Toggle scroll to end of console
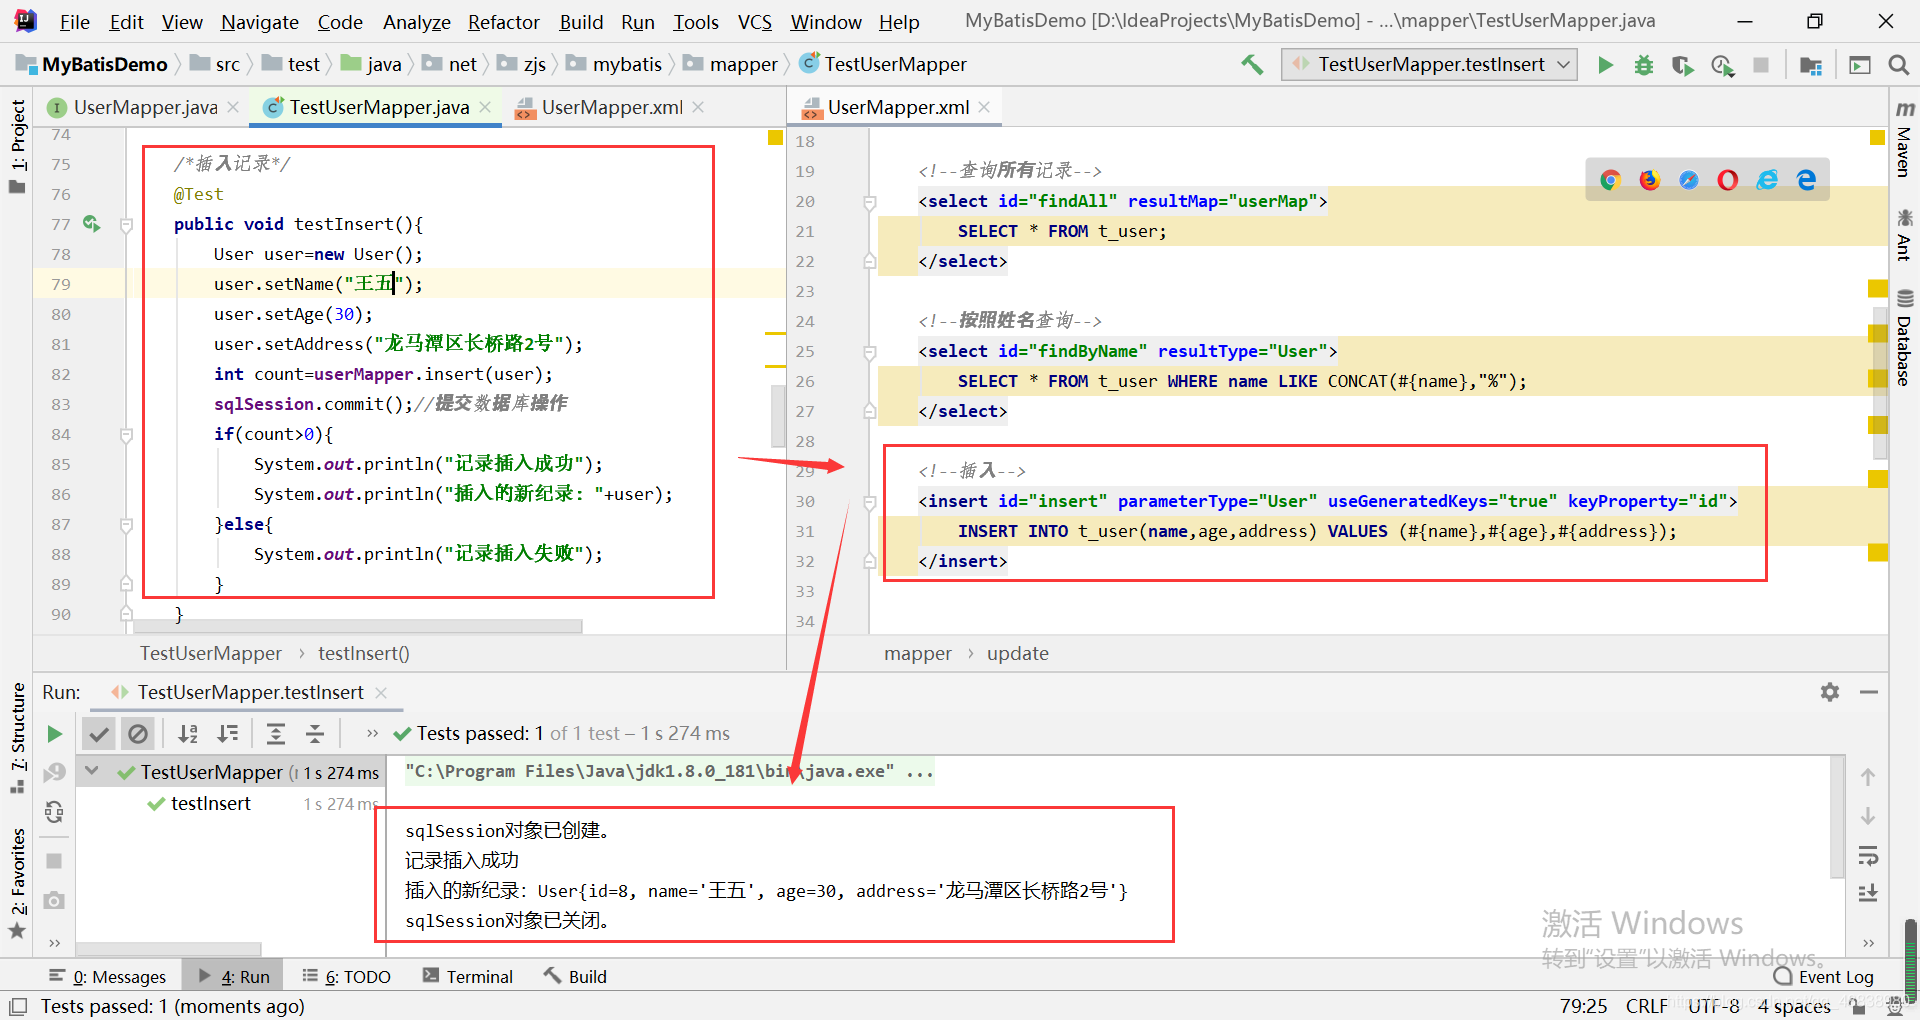This screenshot has height=1020, width=1920. coord(1868,893)
